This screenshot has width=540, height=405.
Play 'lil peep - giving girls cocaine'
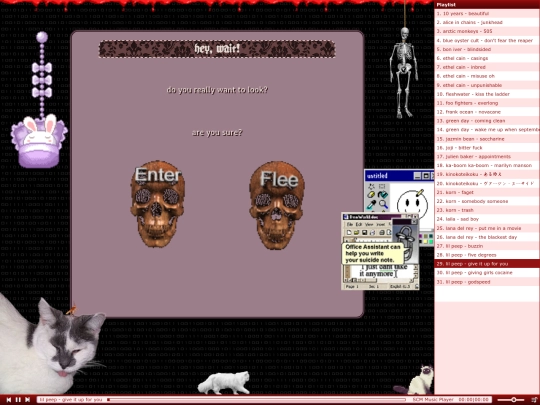click(x=487, y=273)
